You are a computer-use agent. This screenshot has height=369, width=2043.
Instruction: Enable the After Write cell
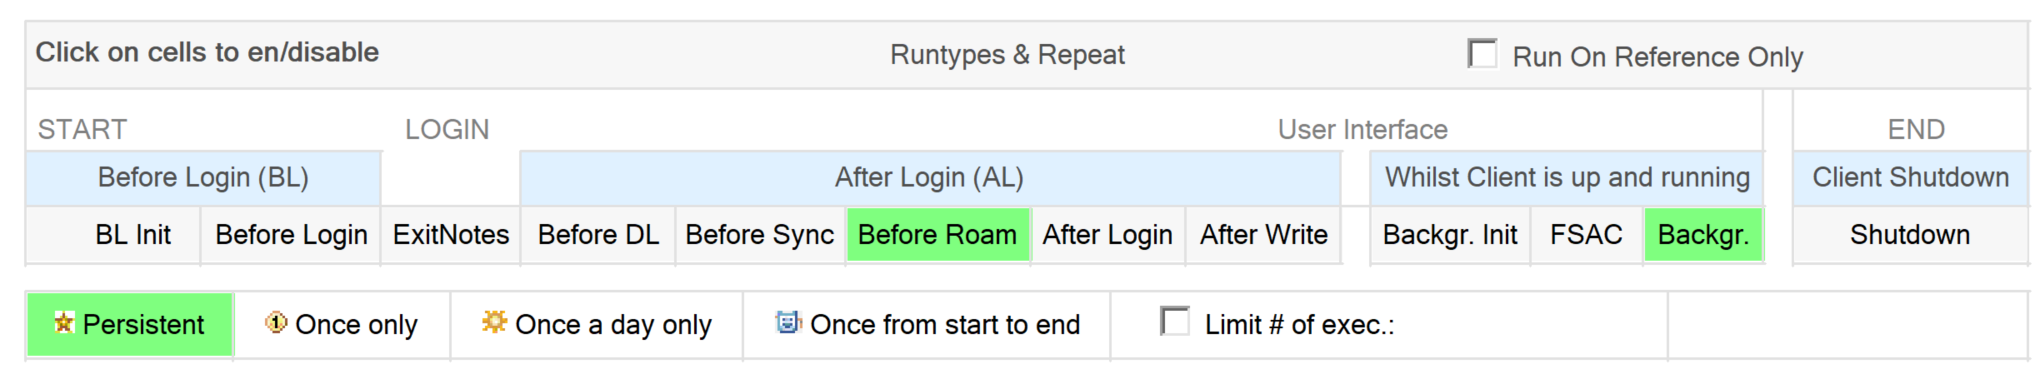[1264, 235]
